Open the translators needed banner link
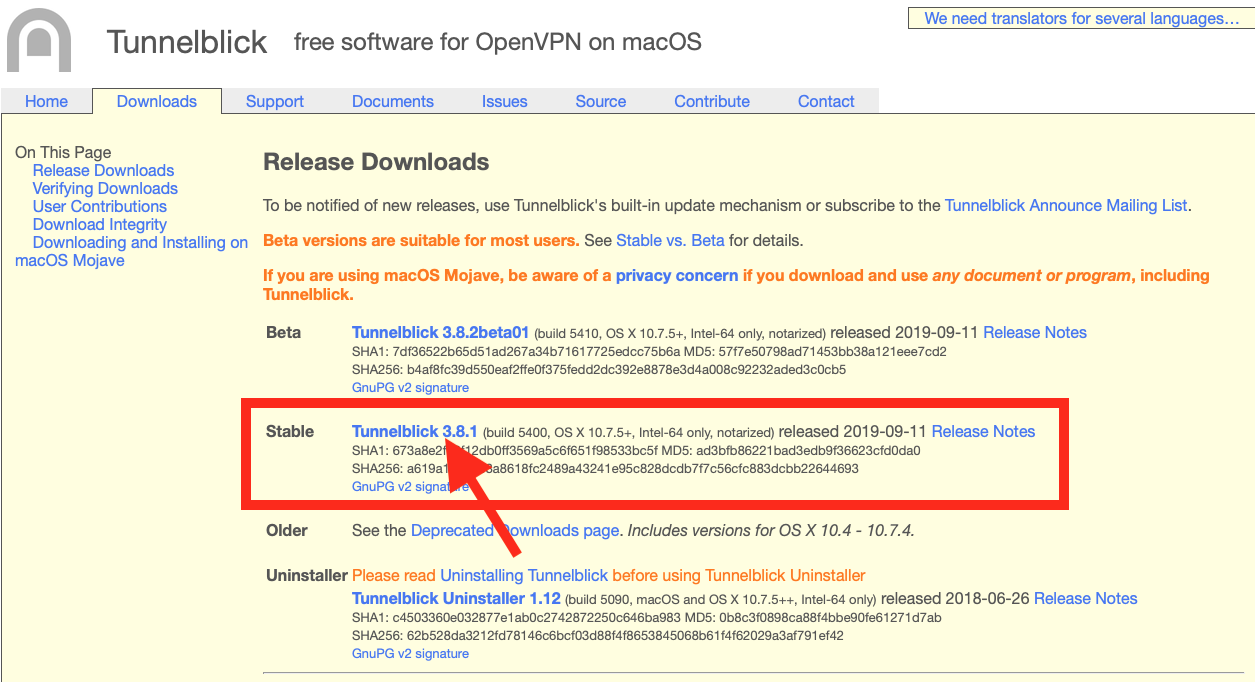The image size is (1255, 682). 1082,18
